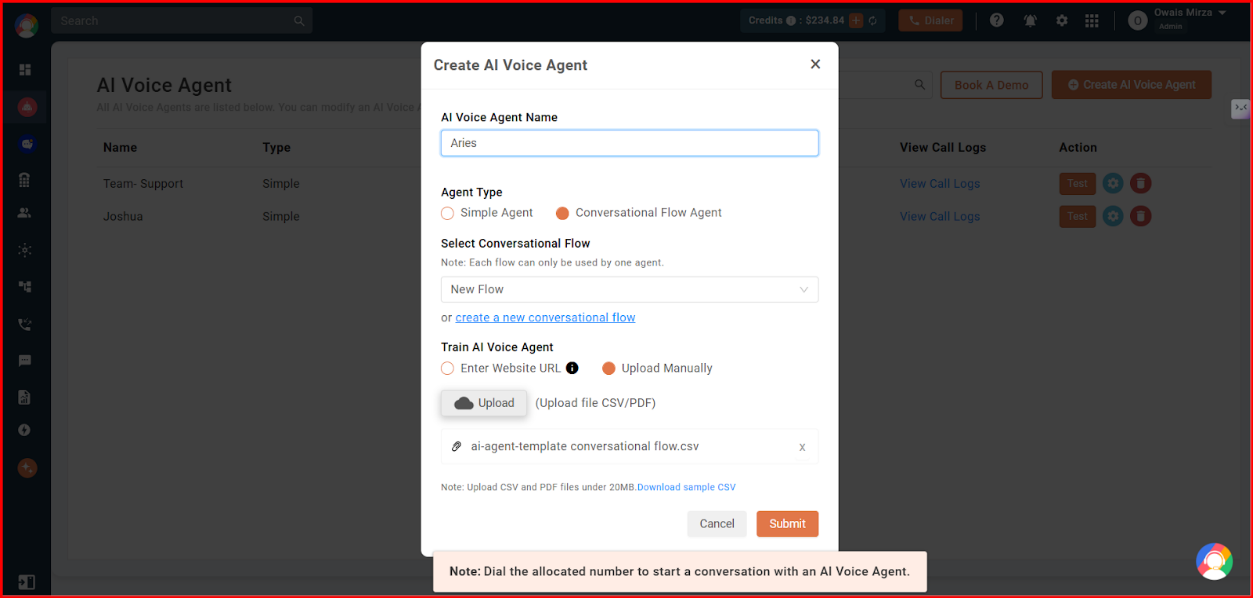Viewport: 1253px width, 598px height.
Task: Add credits with the plus icon
Action: 856,20
